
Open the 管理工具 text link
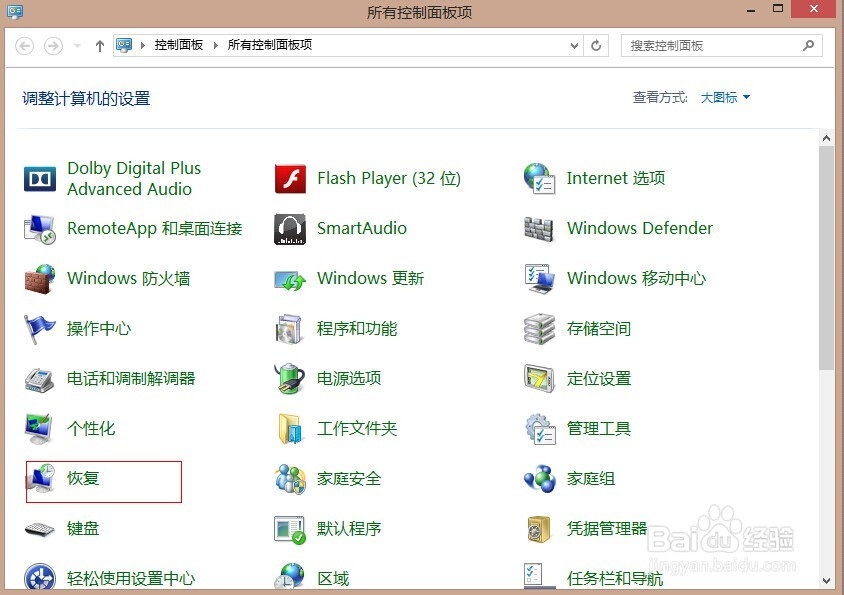pos(599,429)
